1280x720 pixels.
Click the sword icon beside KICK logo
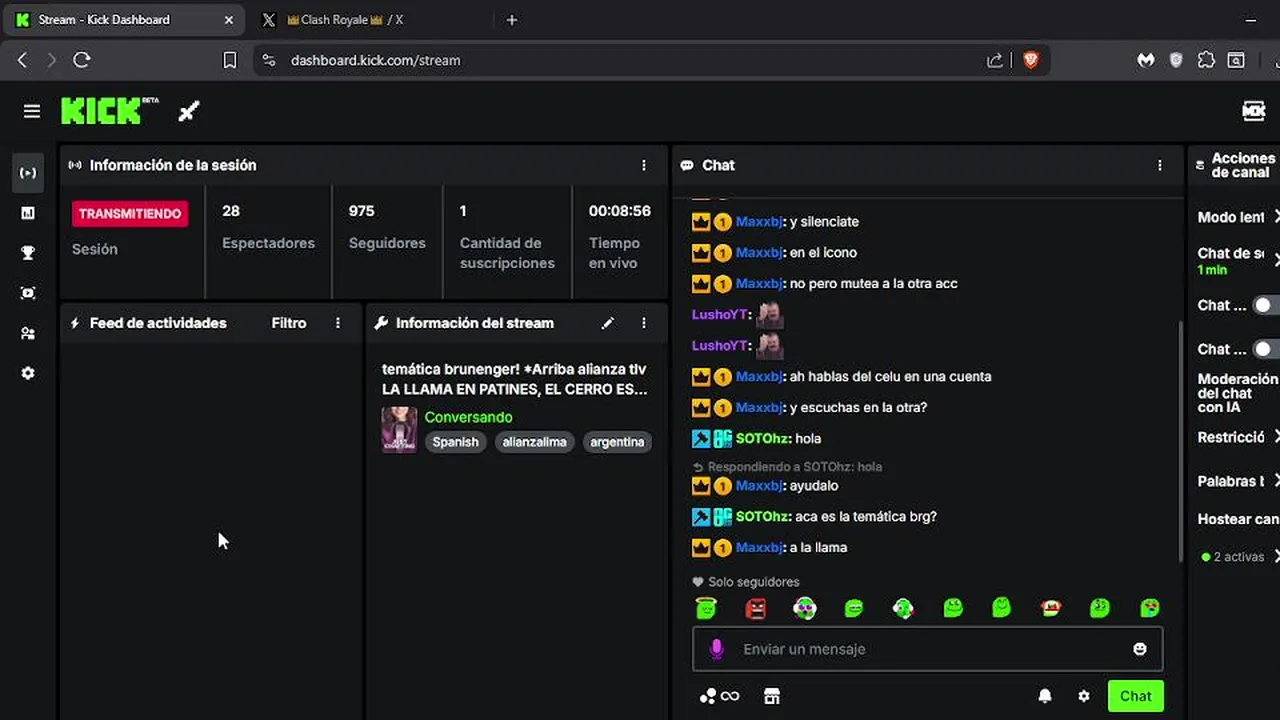pyautogui.click(x=189, y=112)
